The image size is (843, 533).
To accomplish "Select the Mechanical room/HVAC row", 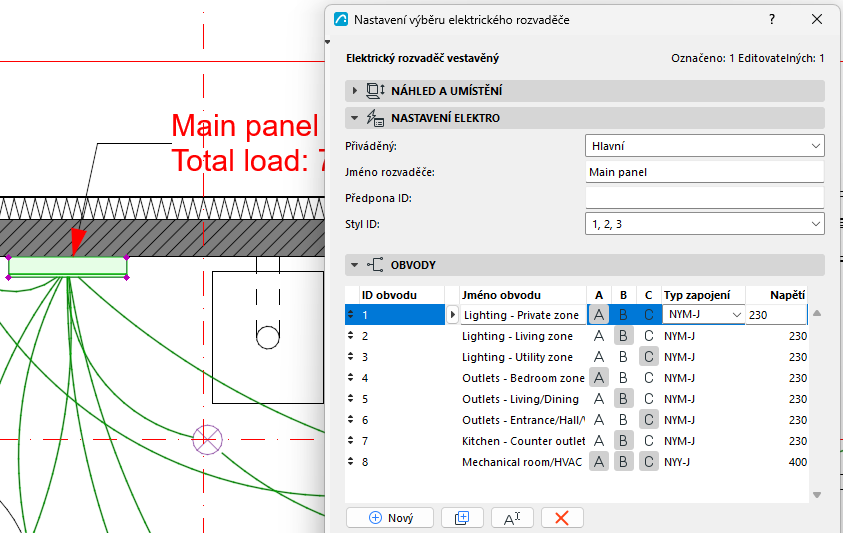I will click(x=576, y=462).
